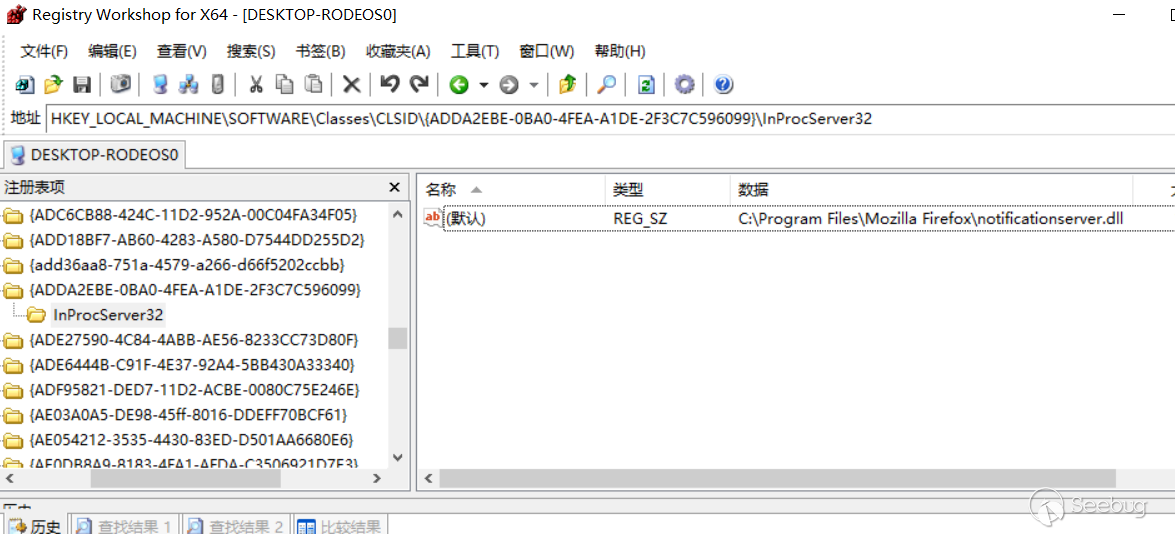
Task: Click the tree pane vertical scrollbar thumb
Action: (x=398, y=339)
